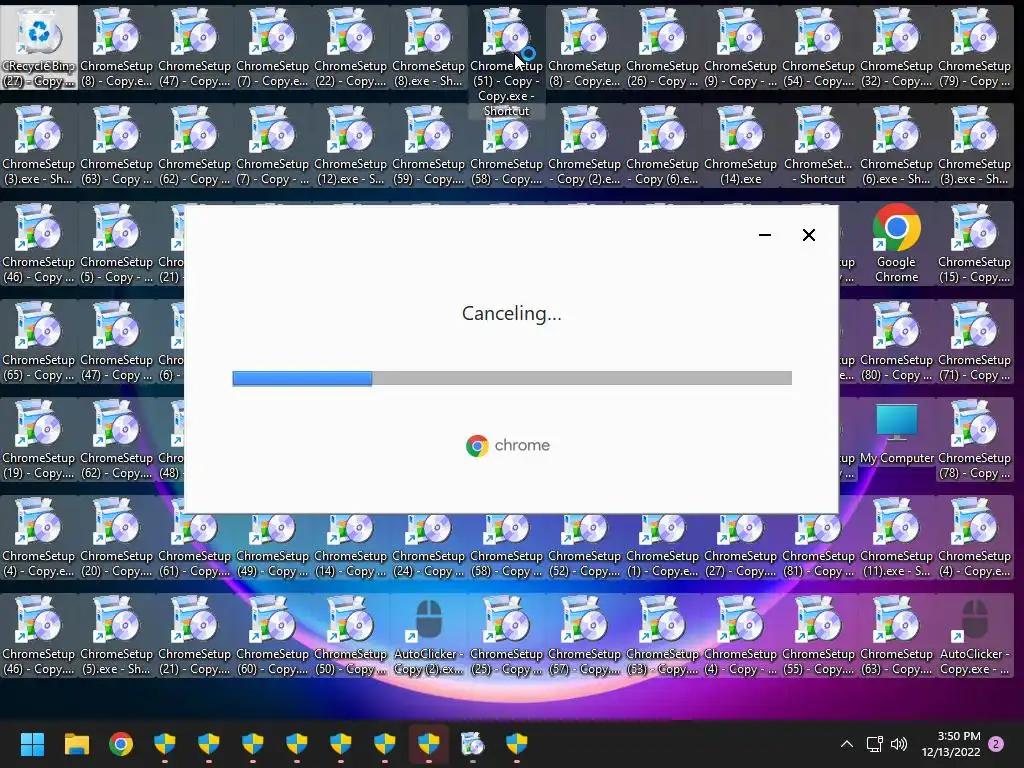This screenshot has height=768, width=1024.
Task: Select ChromeSetup - Copy (2).e... desktop icon
Action: (x=584, y=145)
